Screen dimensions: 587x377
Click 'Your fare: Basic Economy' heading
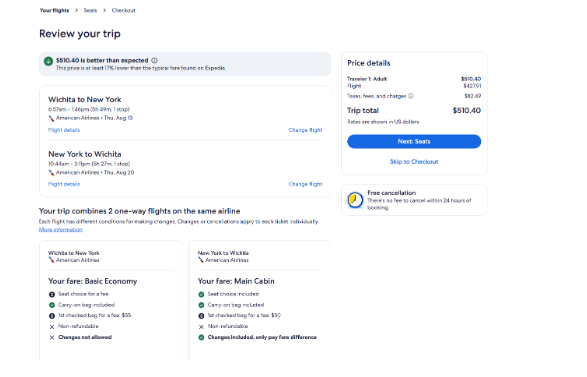92,281
